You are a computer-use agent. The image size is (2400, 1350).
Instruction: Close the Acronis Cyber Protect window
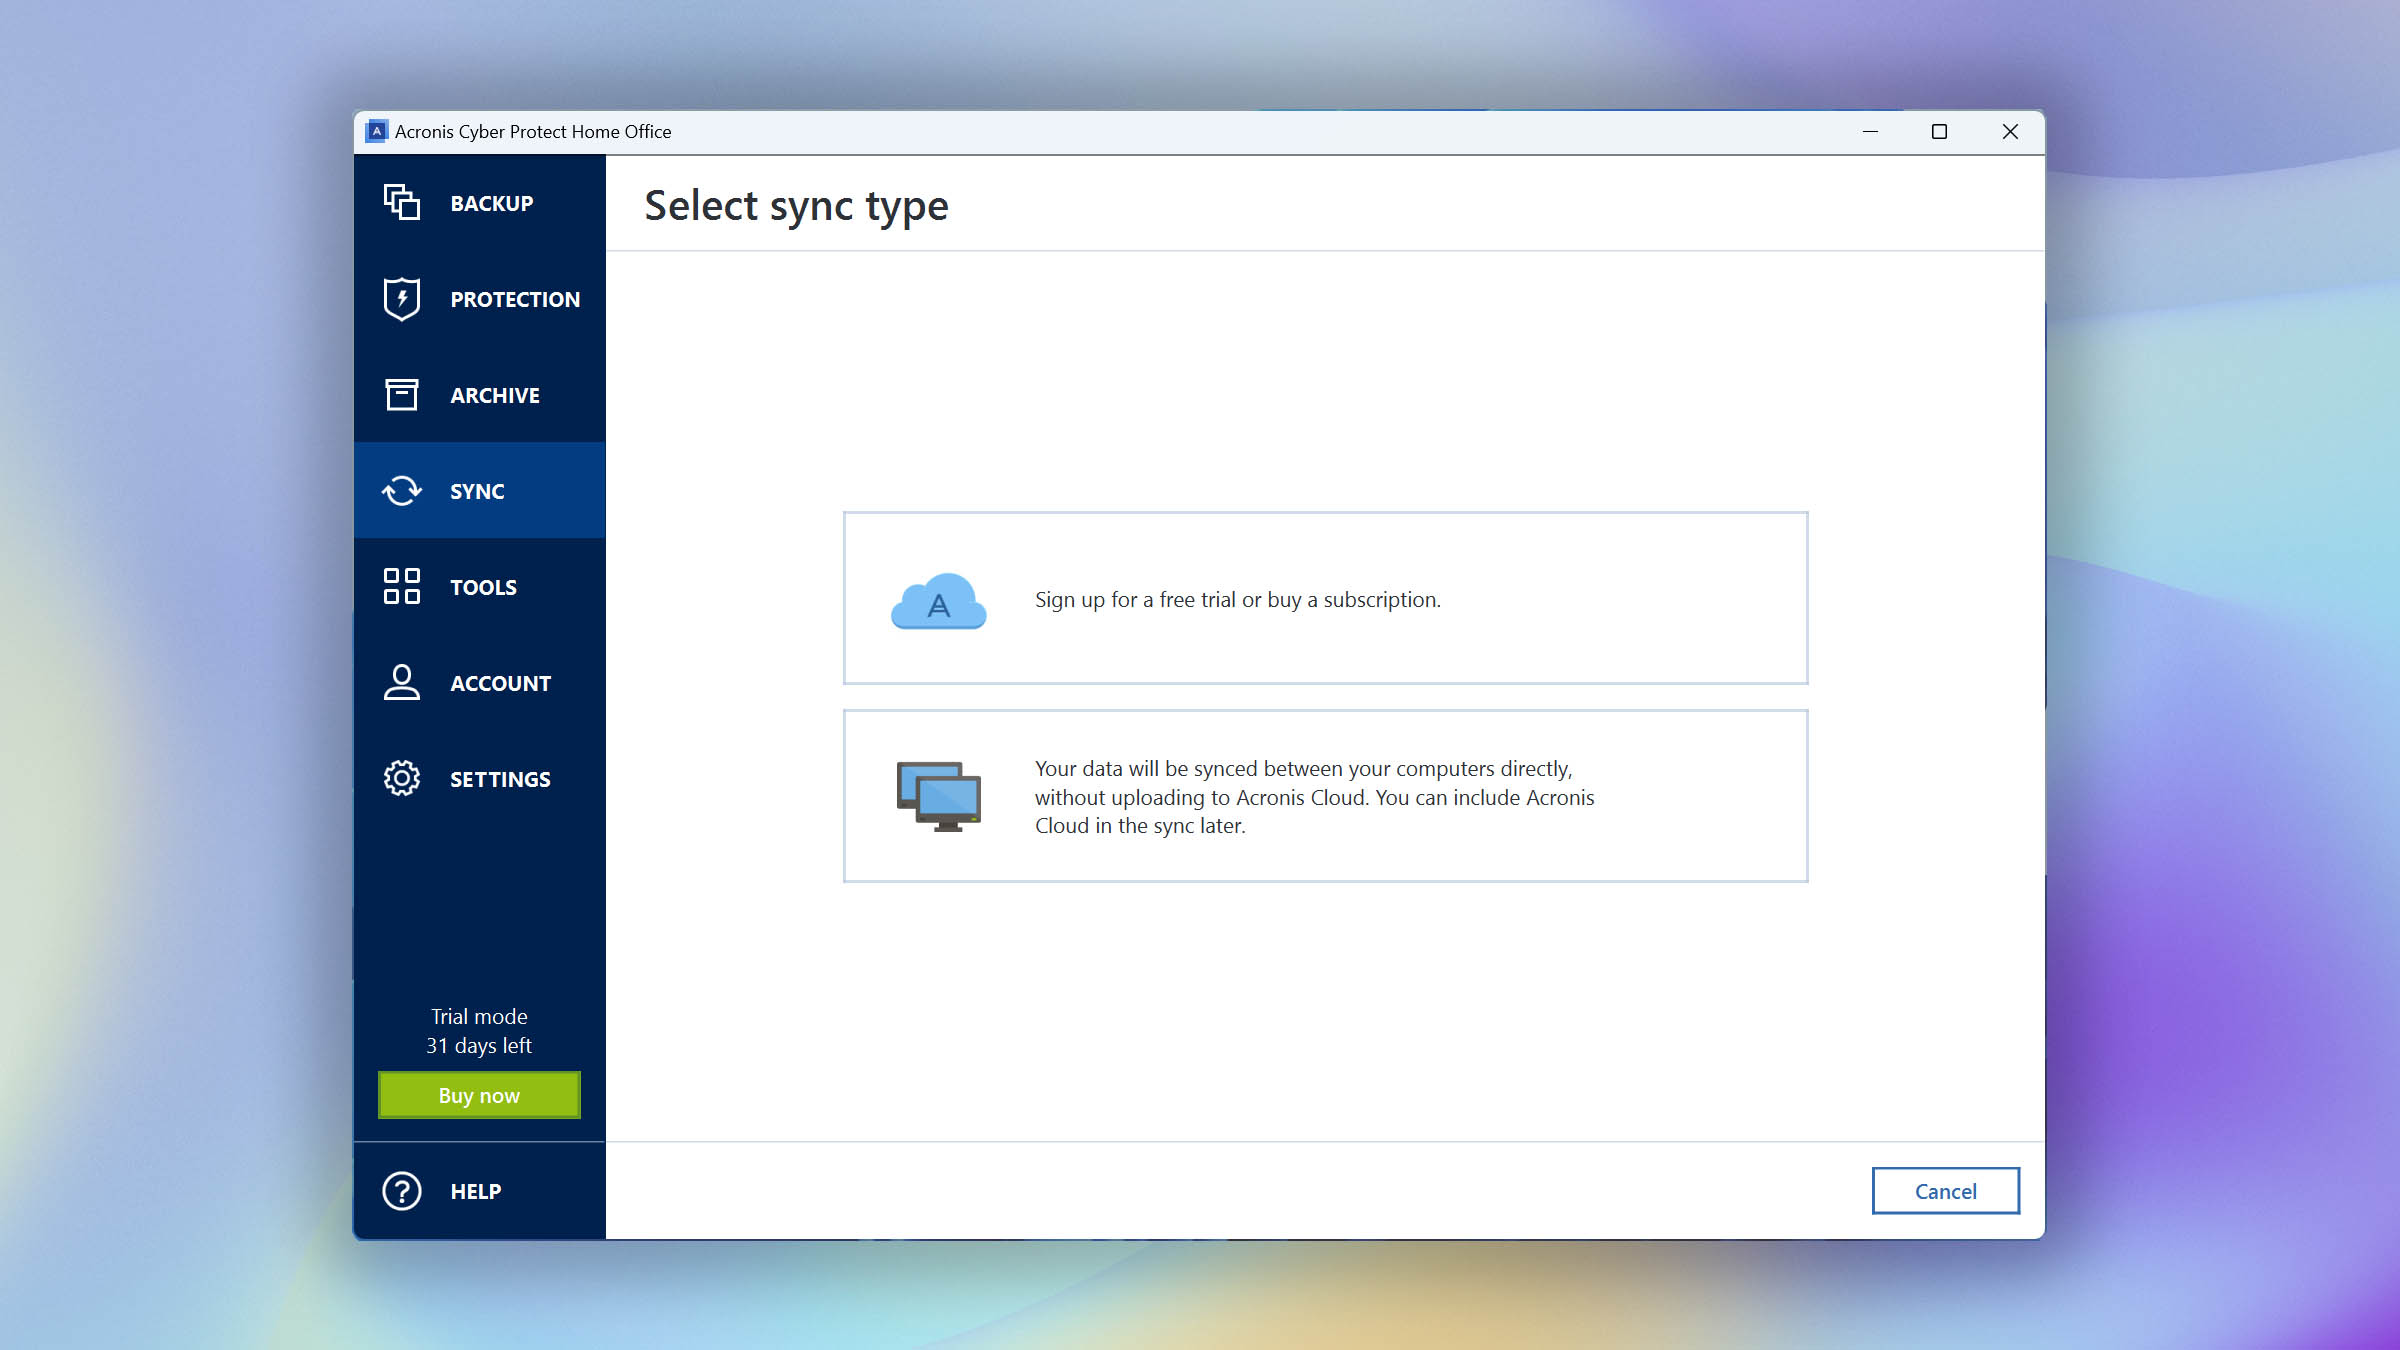click(2010, 131)
